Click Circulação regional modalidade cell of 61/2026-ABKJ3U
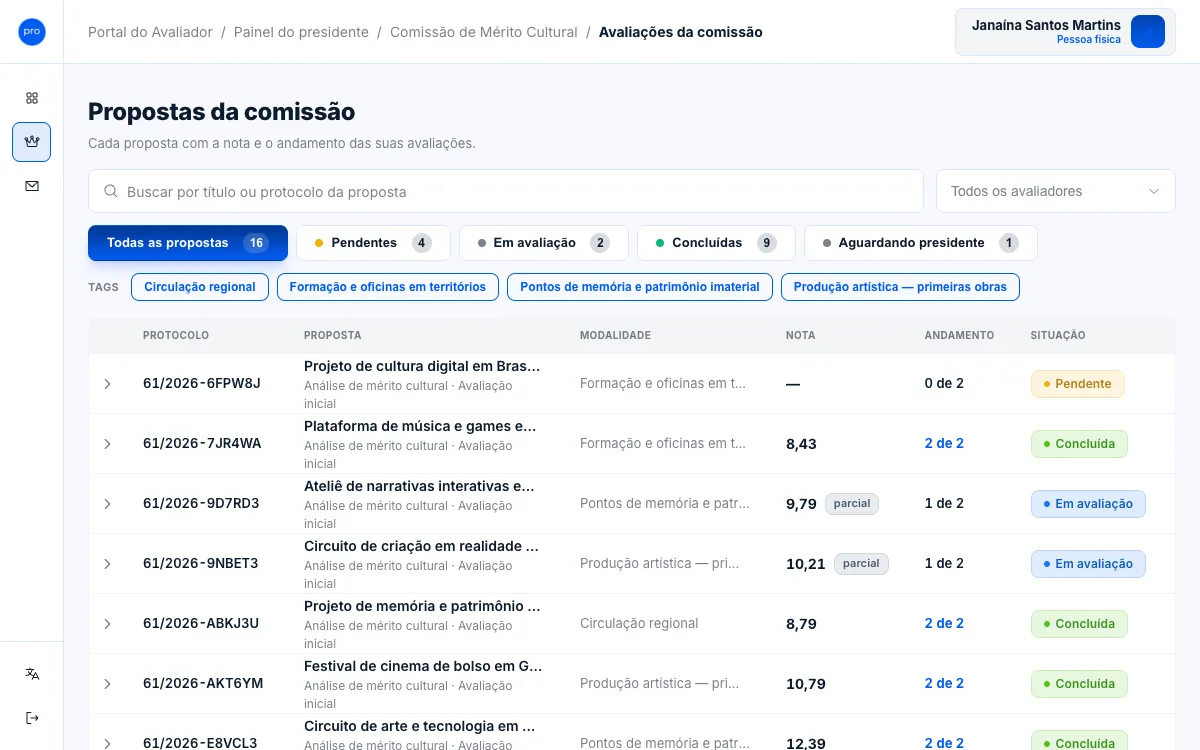 point(639,623)
